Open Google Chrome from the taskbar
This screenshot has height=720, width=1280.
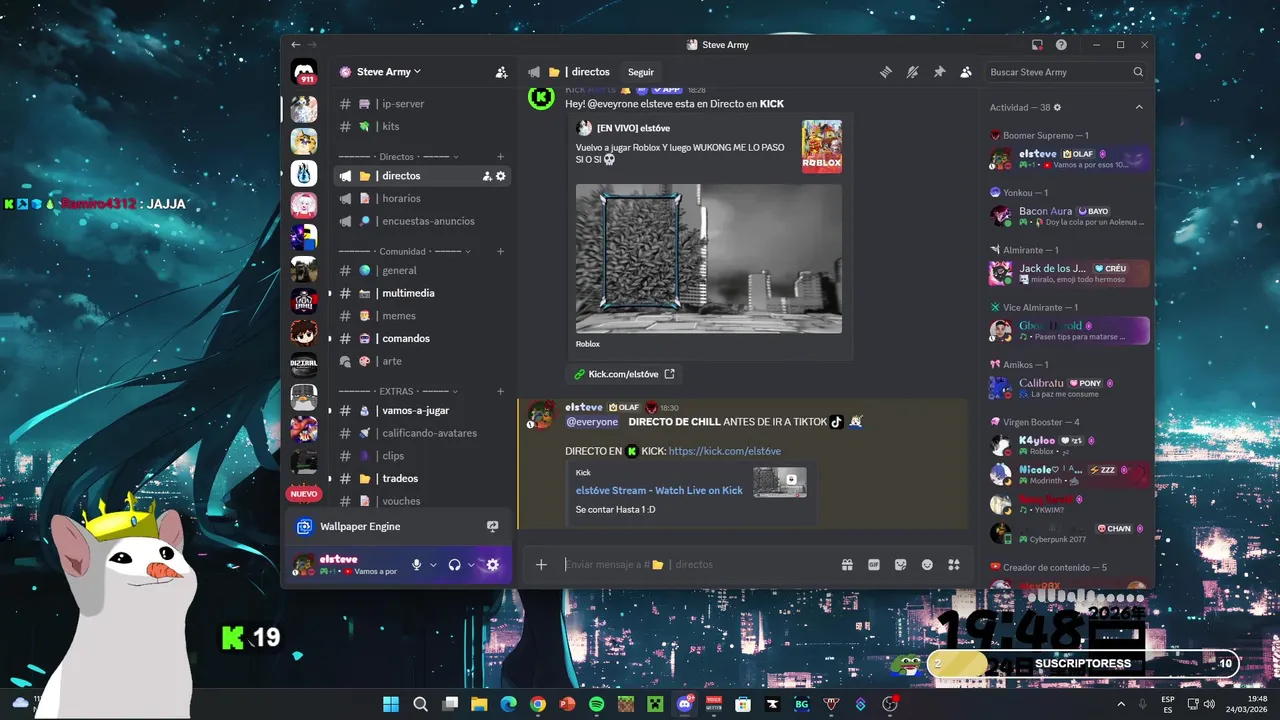(538, 704)
